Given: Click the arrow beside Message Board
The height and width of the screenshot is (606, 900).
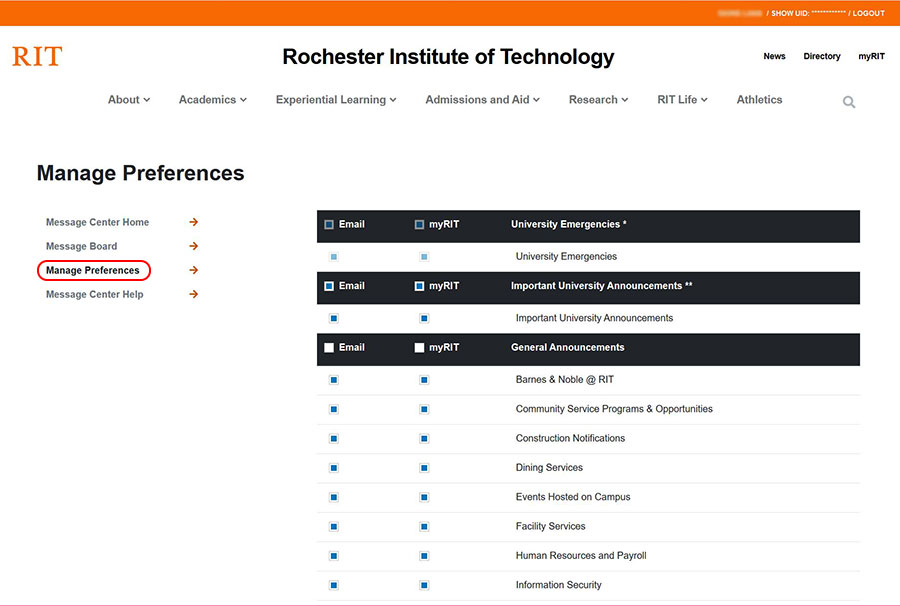Looking at the screenshot, I should [x=194, y=246].
